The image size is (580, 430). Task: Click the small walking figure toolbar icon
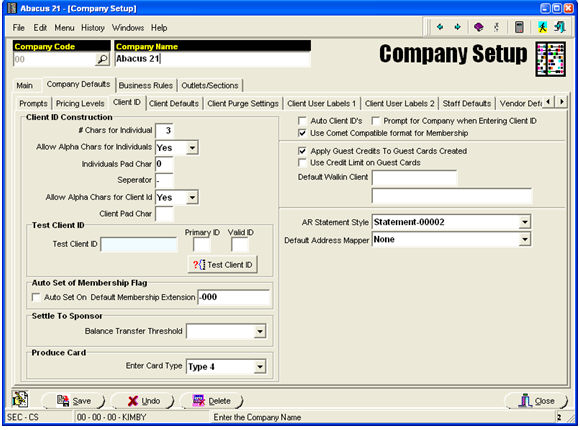coord(496,27)
